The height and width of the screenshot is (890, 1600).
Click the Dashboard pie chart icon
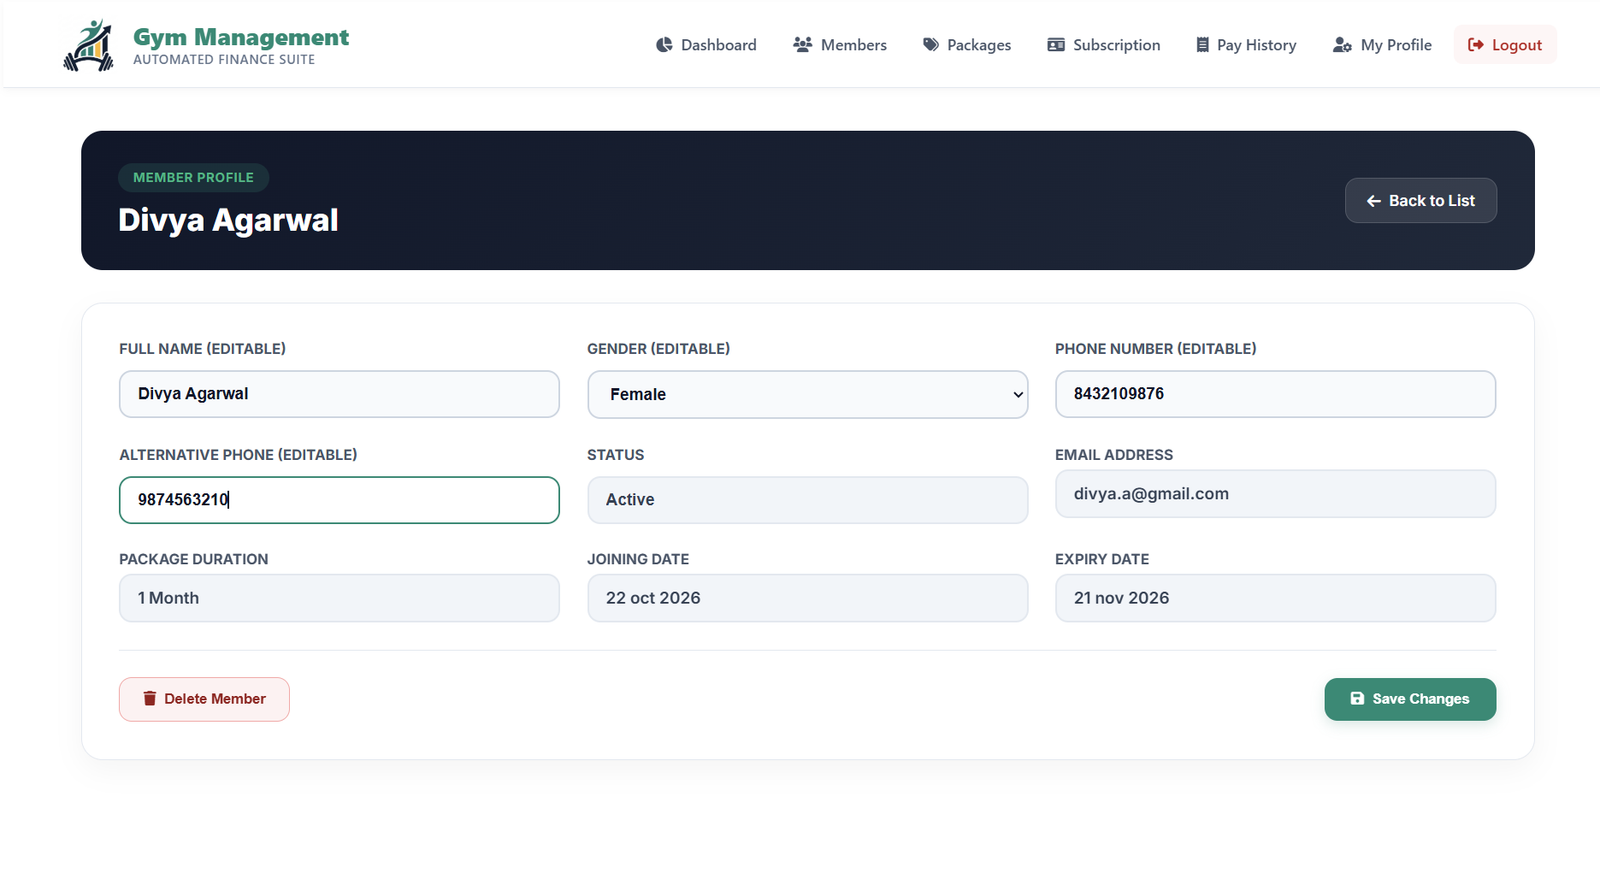(664, 45)
